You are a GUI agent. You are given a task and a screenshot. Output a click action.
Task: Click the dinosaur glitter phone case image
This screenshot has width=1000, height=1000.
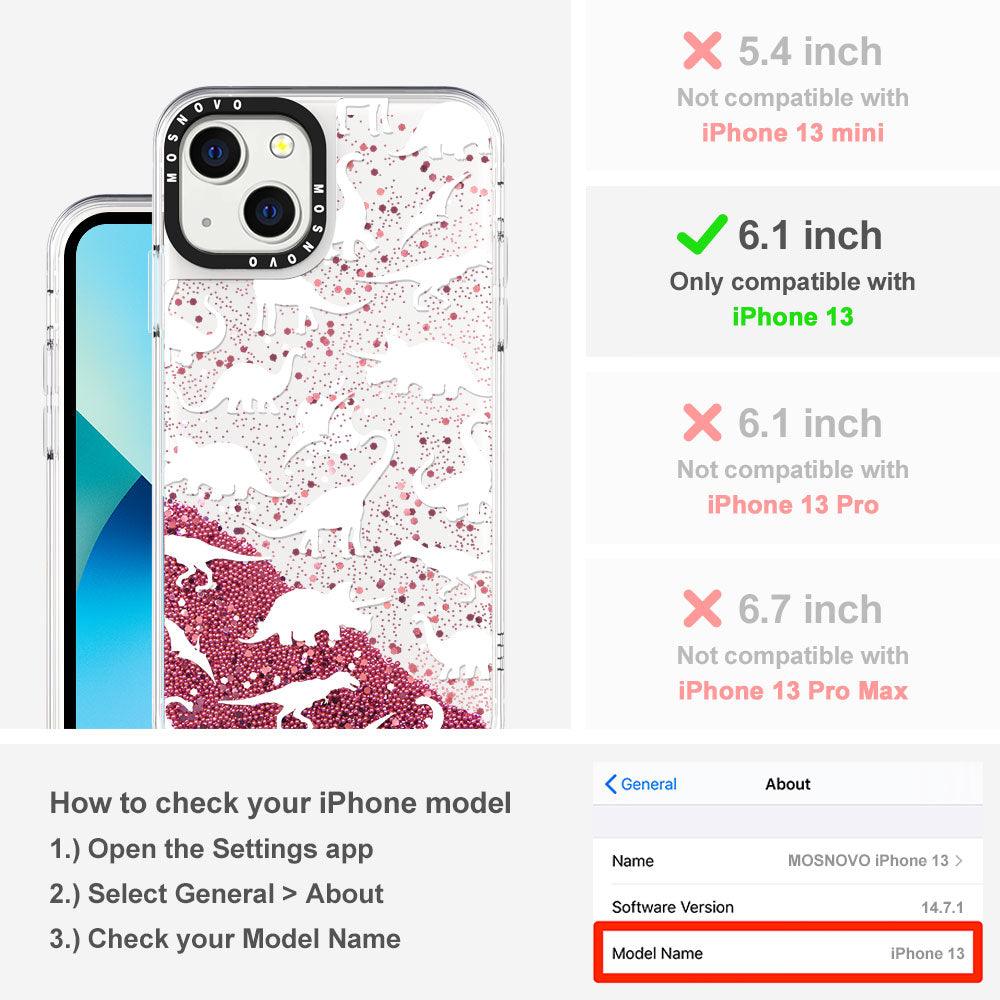pos(276,408)
